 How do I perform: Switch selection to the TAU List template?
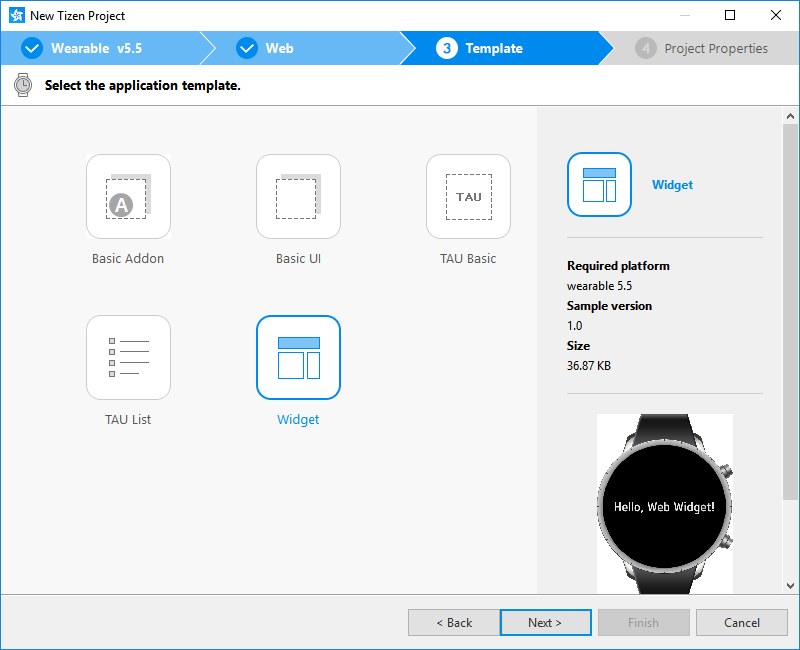pos(128,357)
